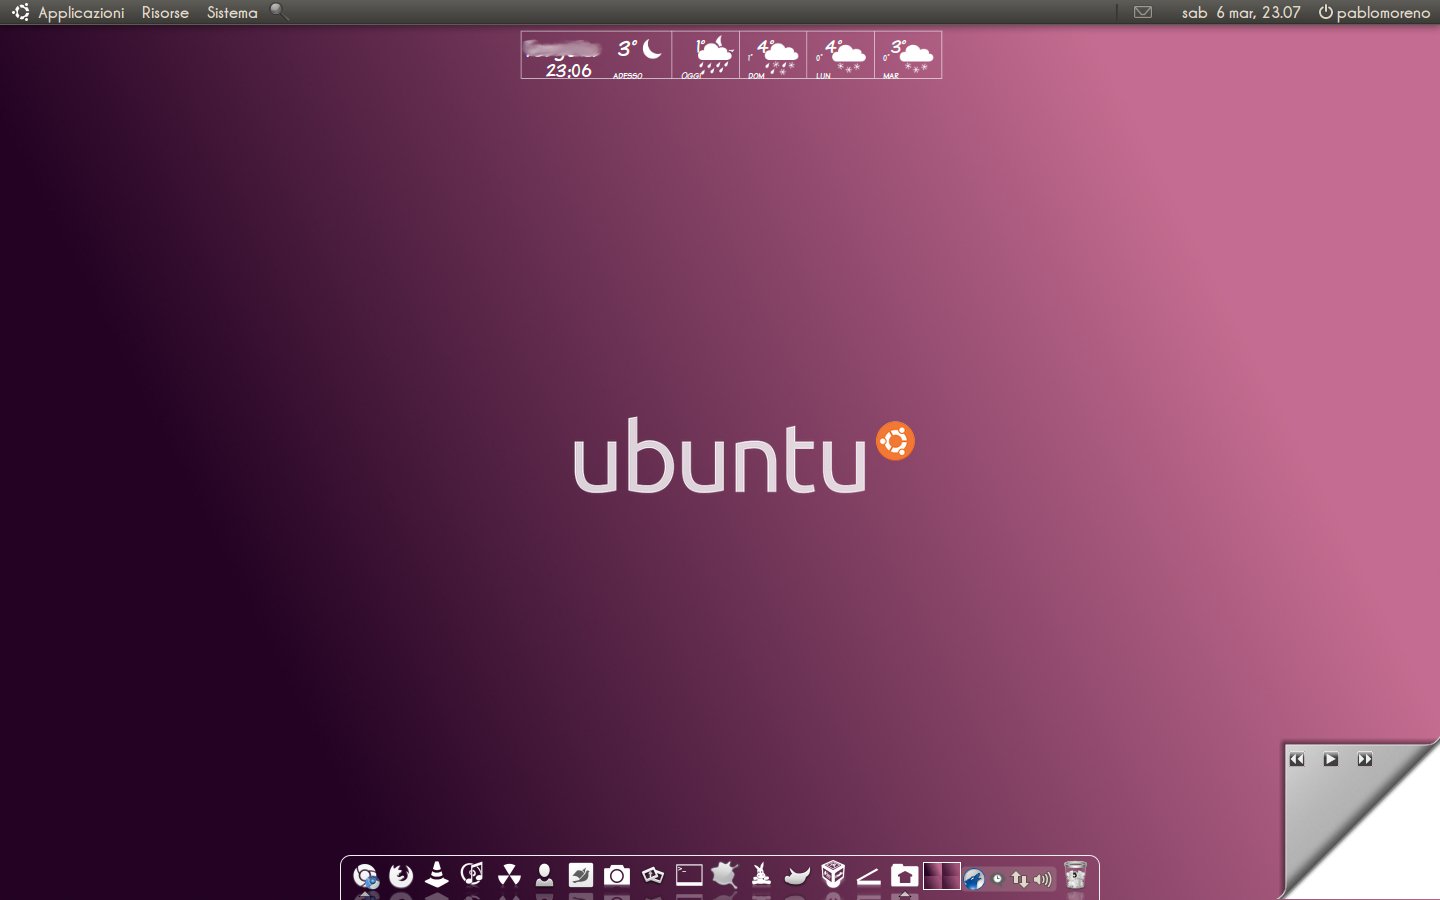Select the OGGI forecast tile
The image size is (1440, 900).
[x=706, y=56]
